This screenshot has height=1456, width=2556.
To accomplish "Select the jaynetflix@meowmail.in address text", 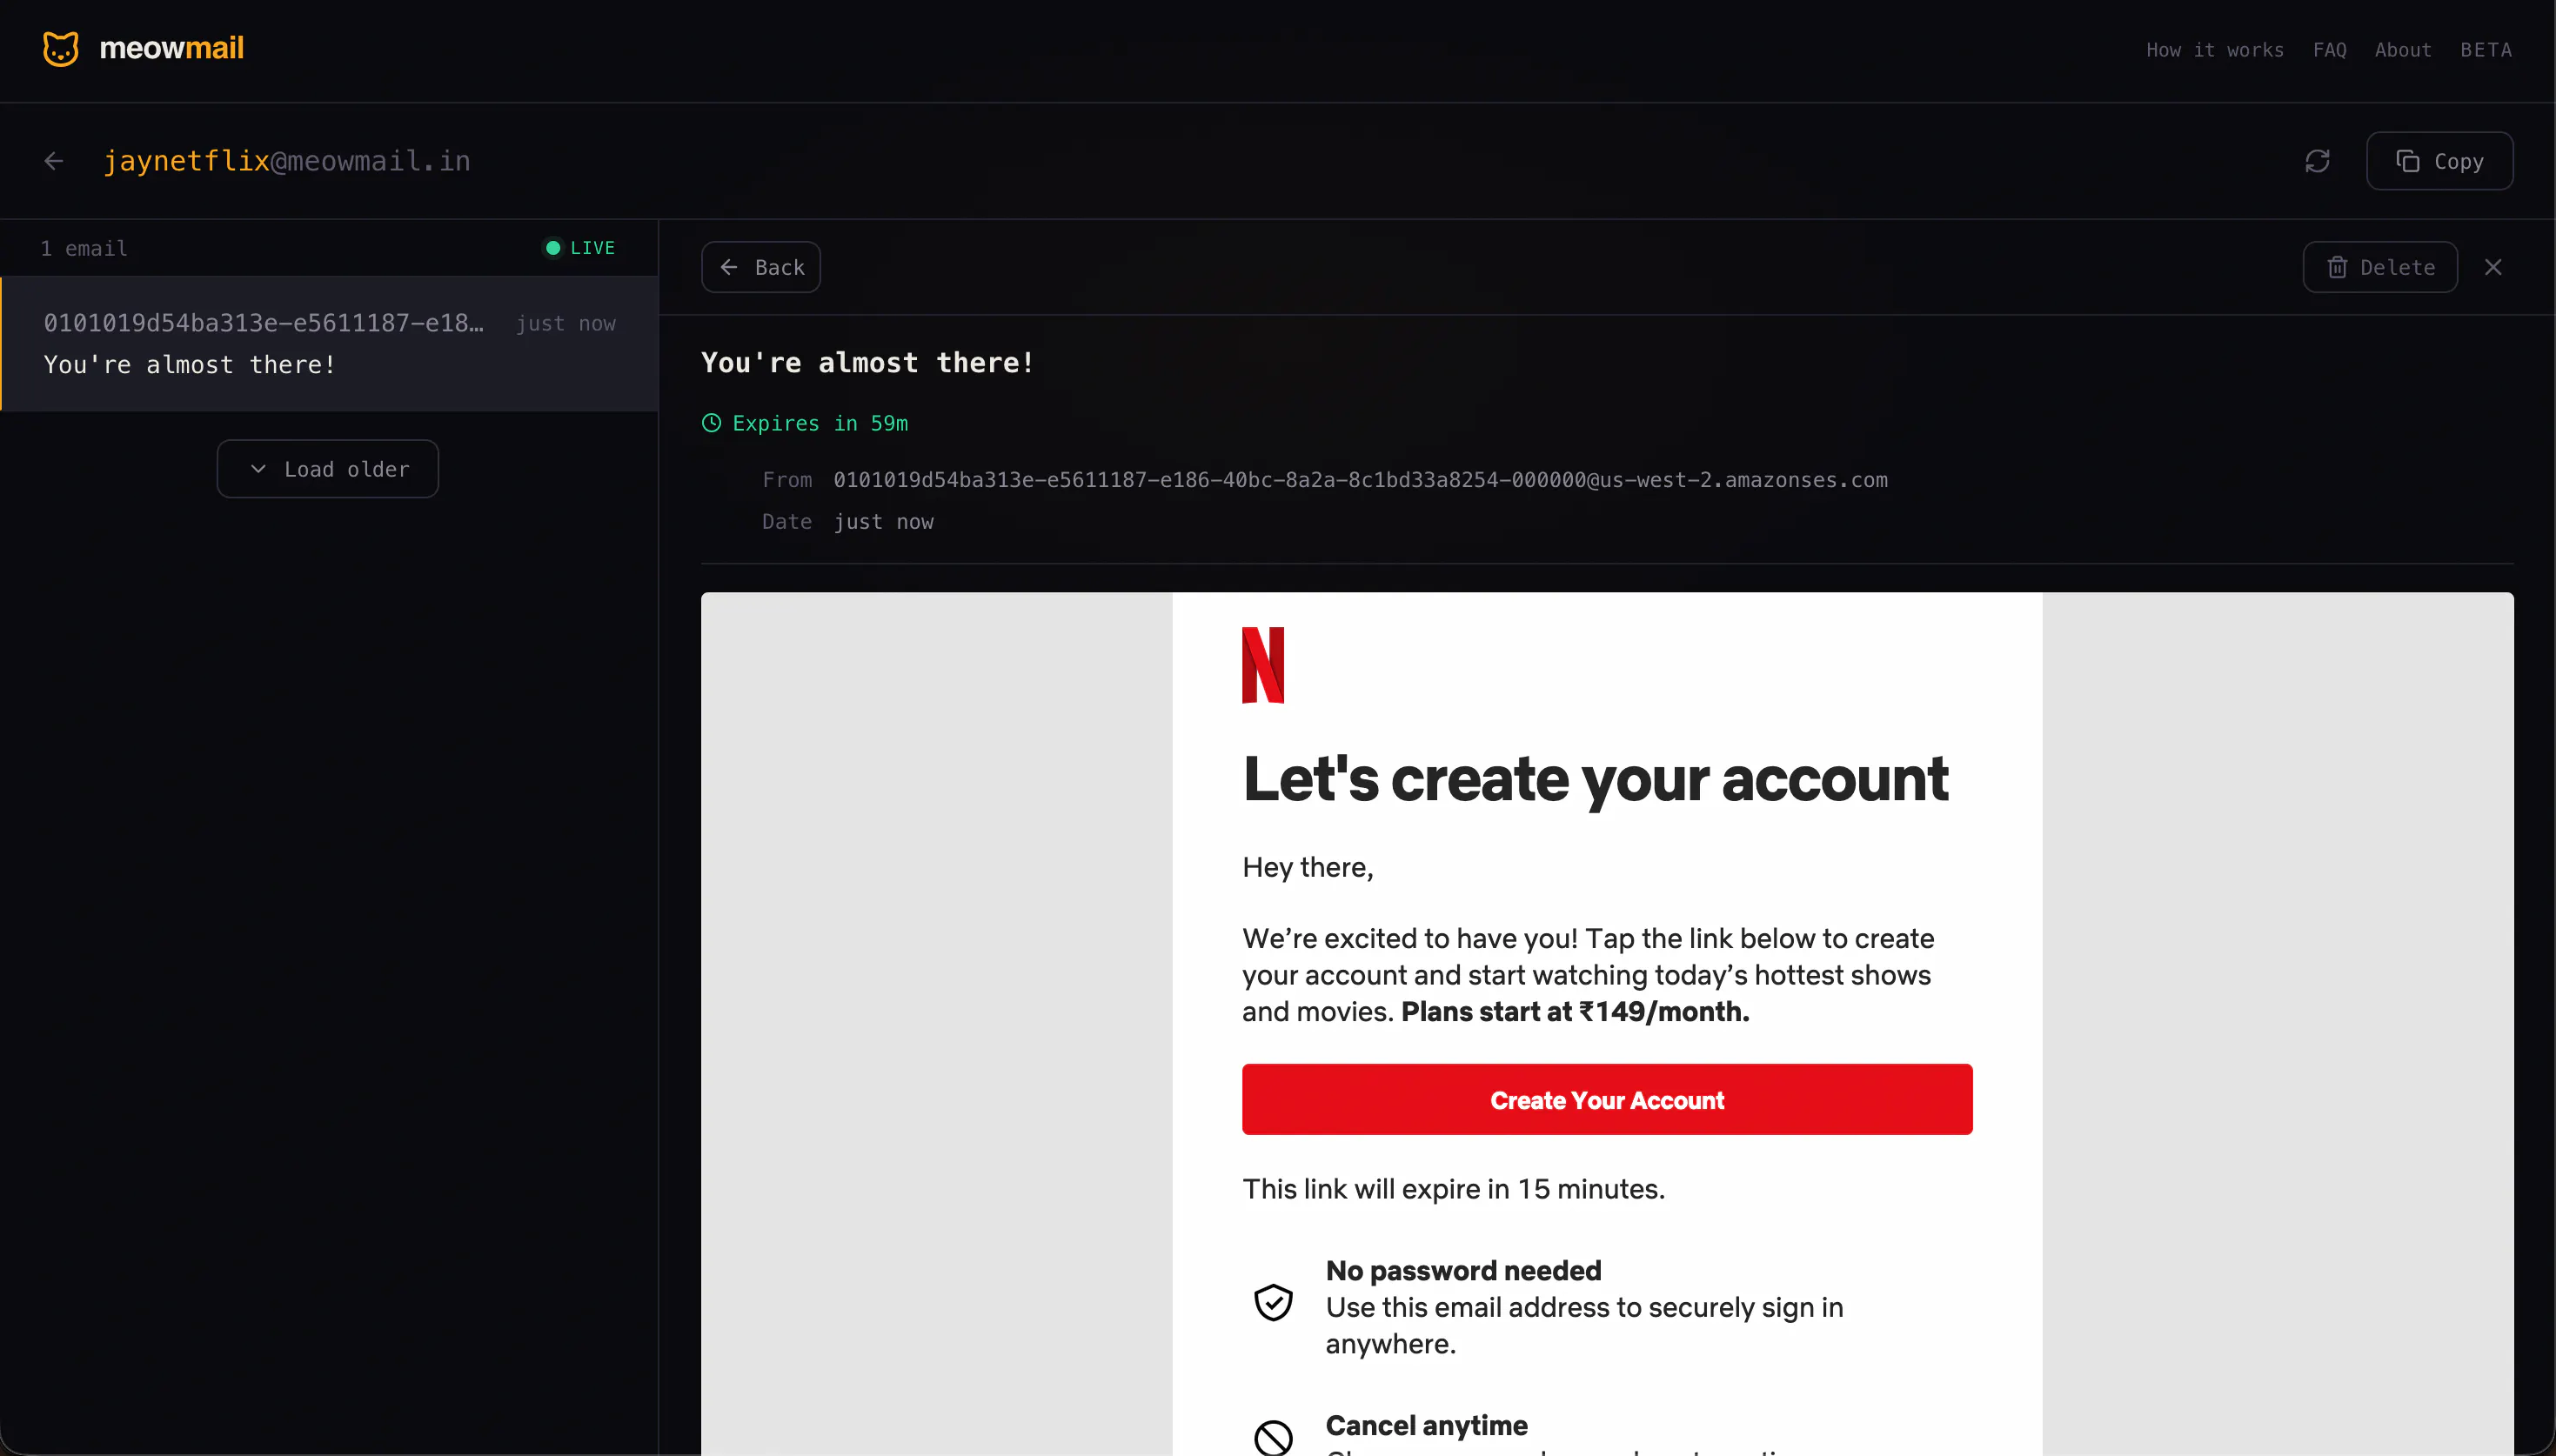I will click(287, 161).
